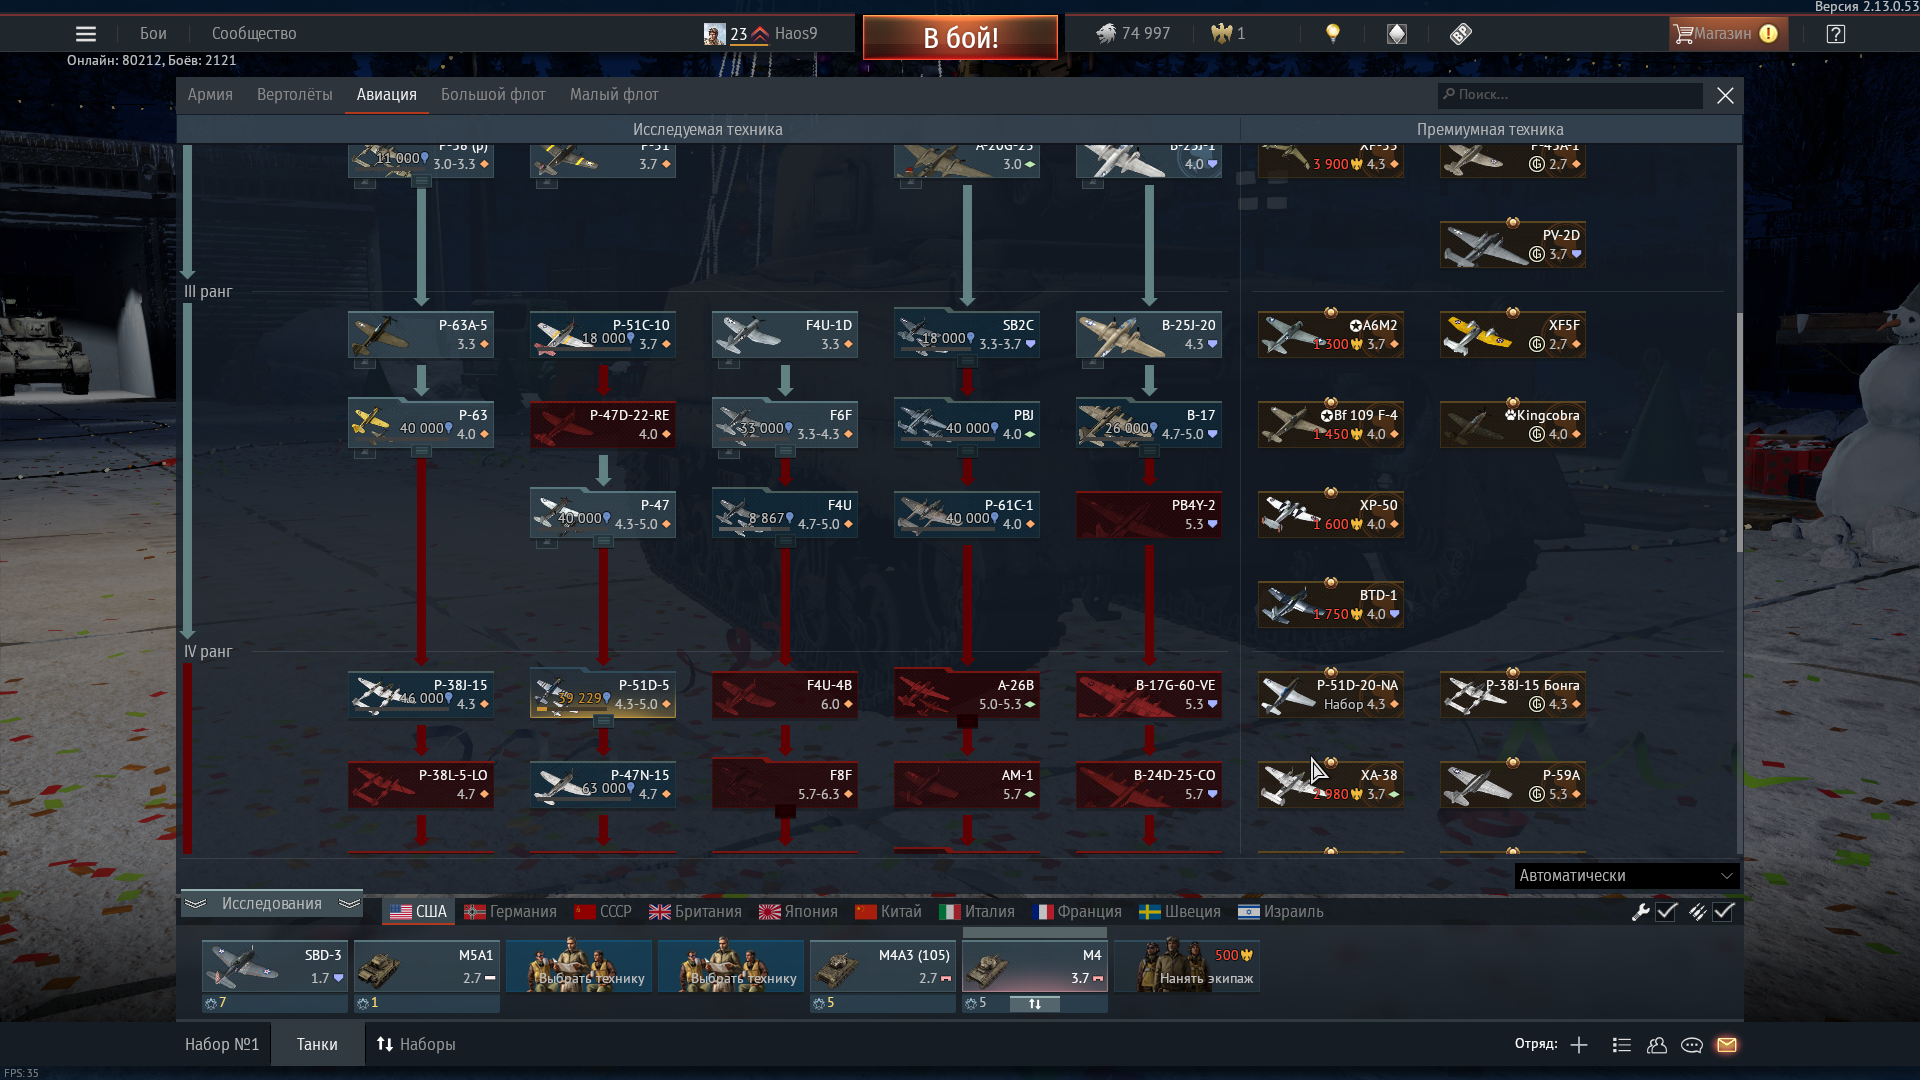Open the Бои menu
Image resolution: width=1920 pixels, height=1080 pixels.
coord(153,34)
